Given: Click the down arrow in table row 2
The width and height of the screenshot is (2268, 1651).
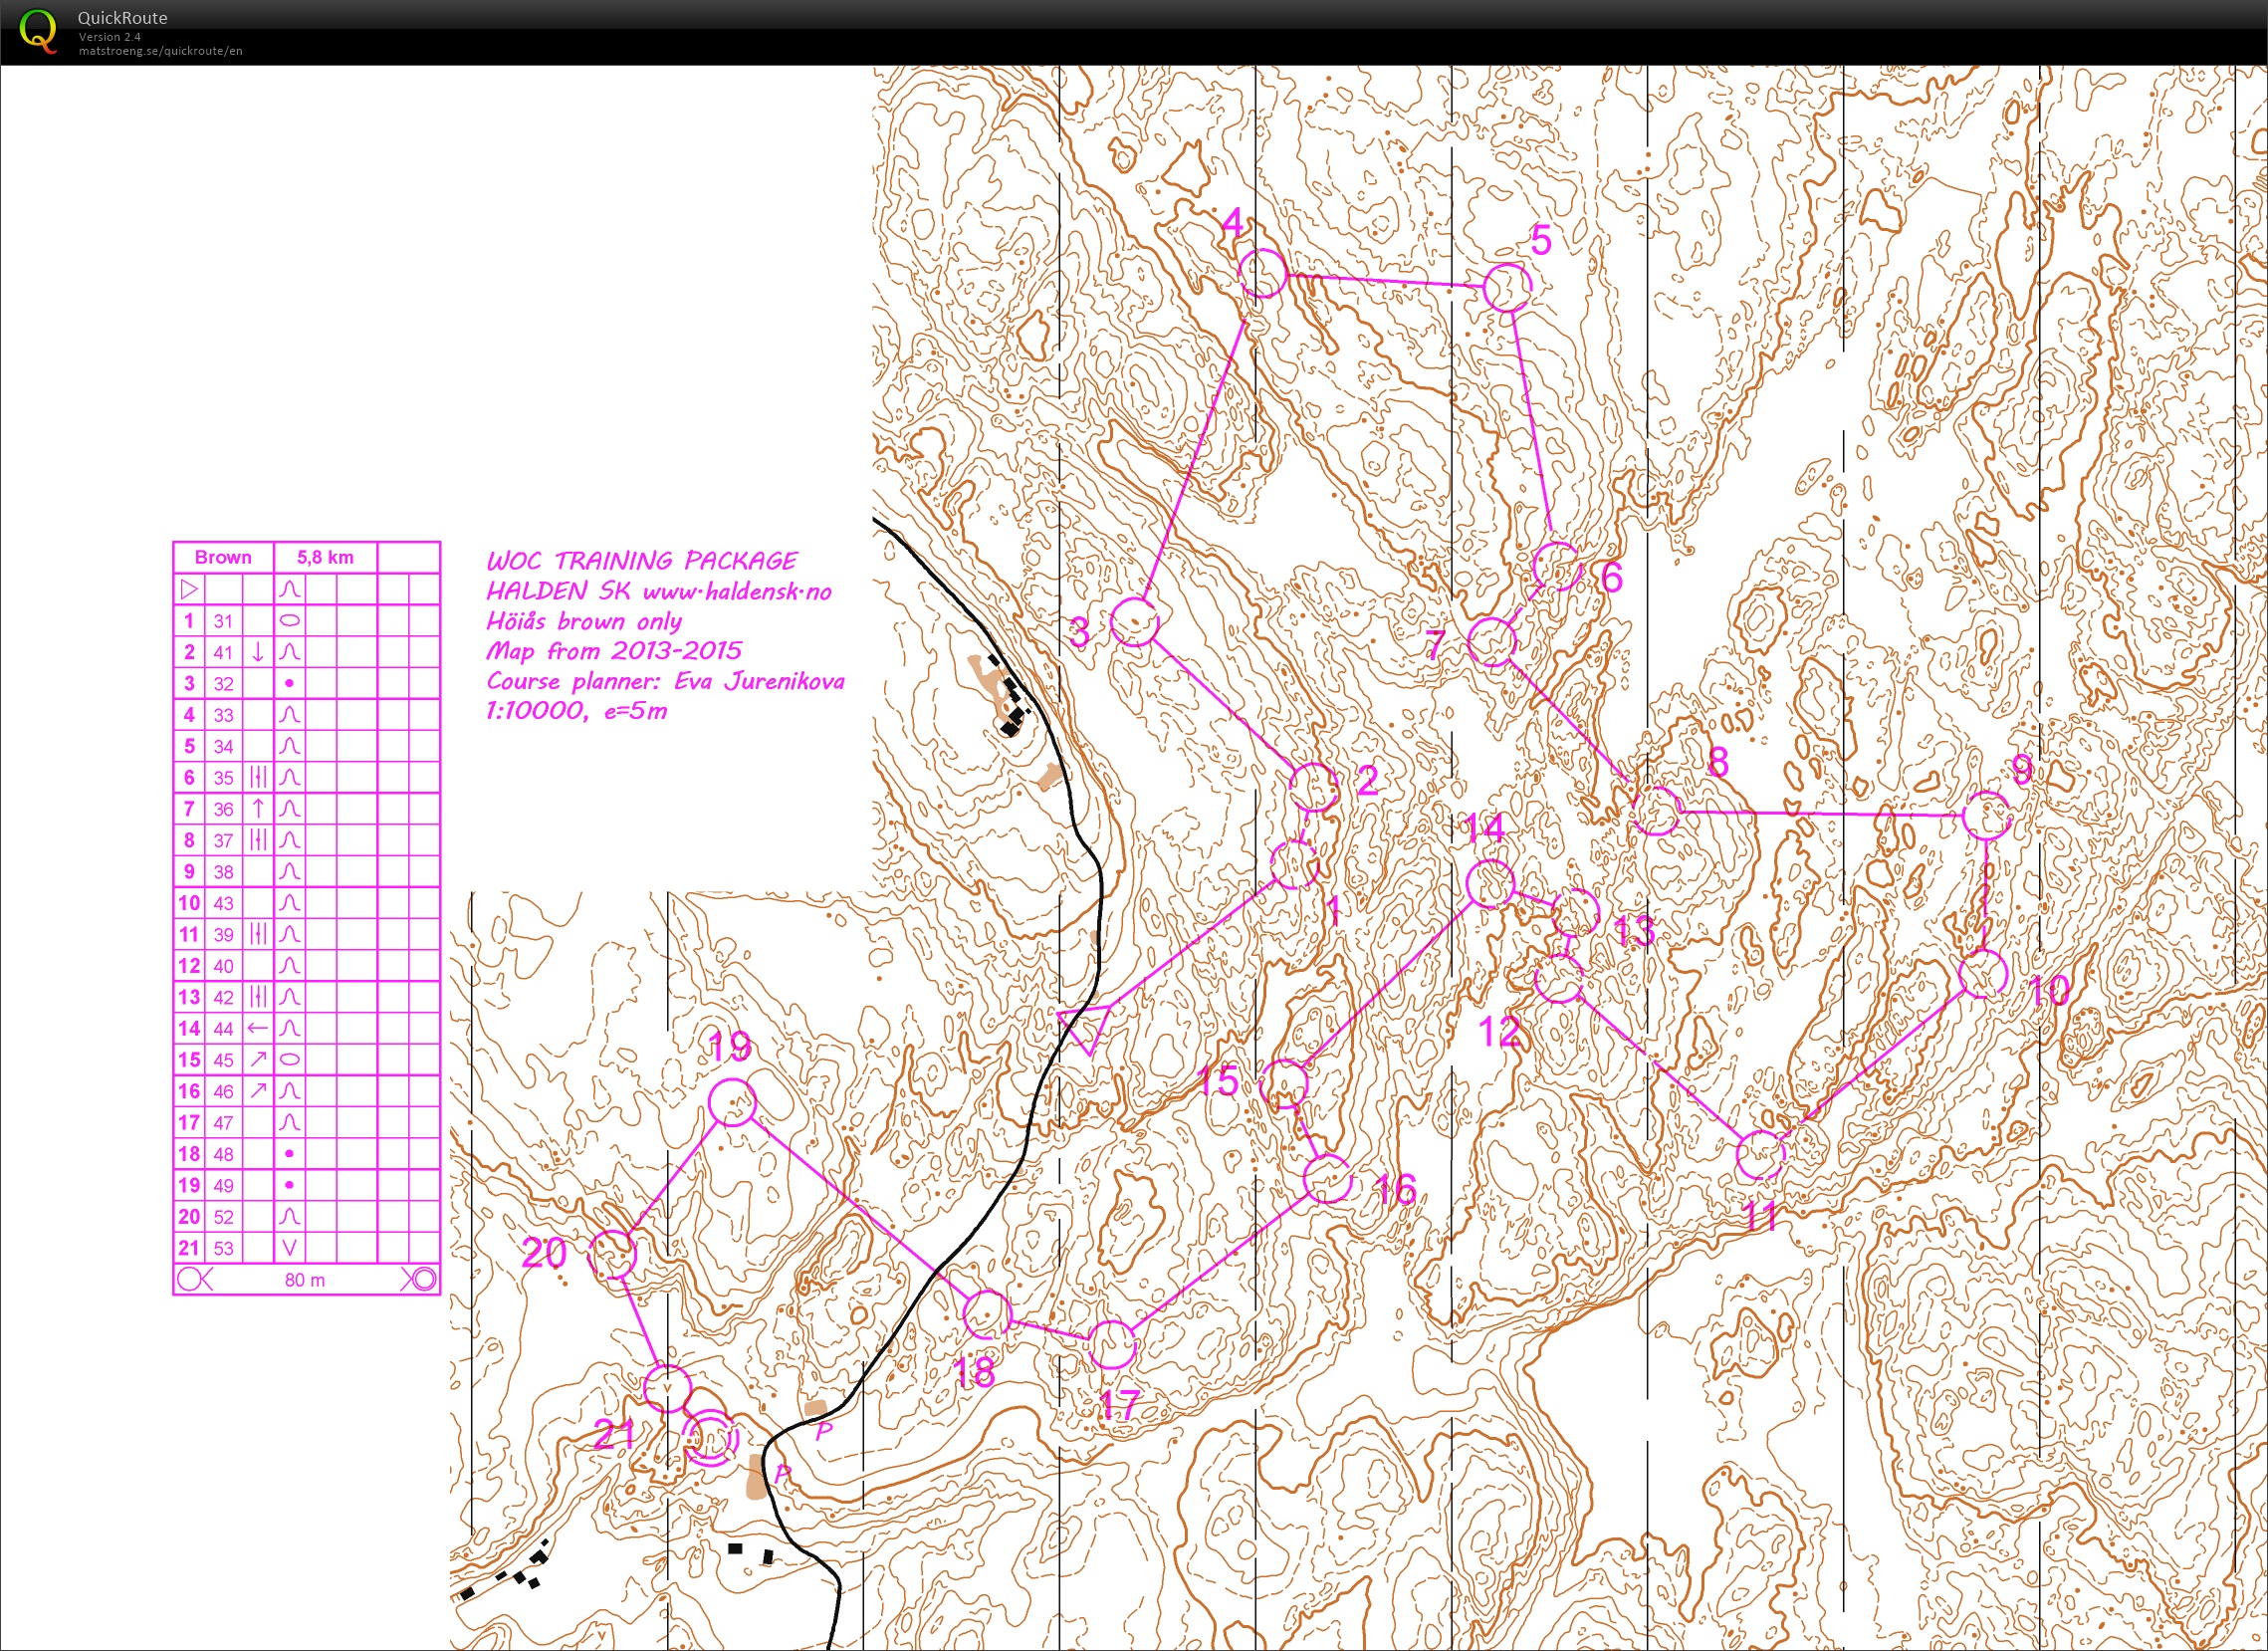Looking at the screenshot, I should click(x=258, y=652).
